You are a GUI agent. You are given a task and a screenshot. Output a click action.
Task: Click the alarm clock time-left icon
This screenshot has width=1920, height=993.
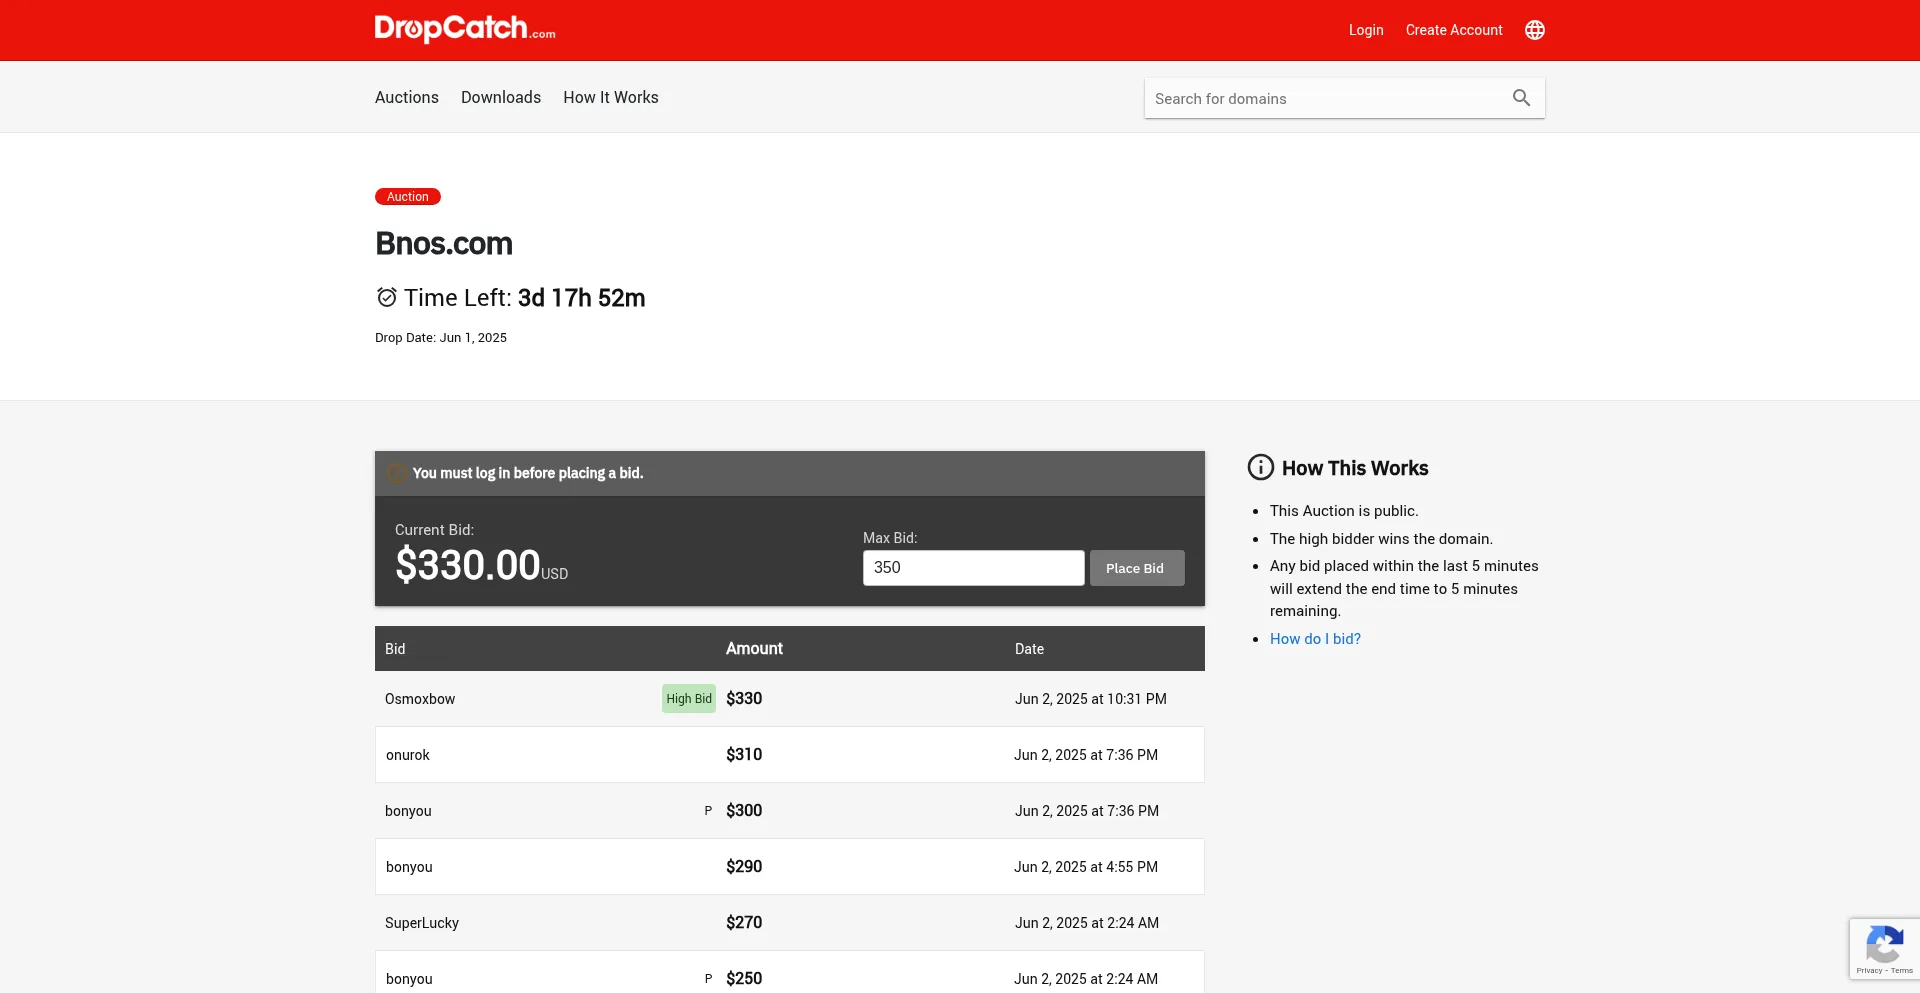pos(386,298)
